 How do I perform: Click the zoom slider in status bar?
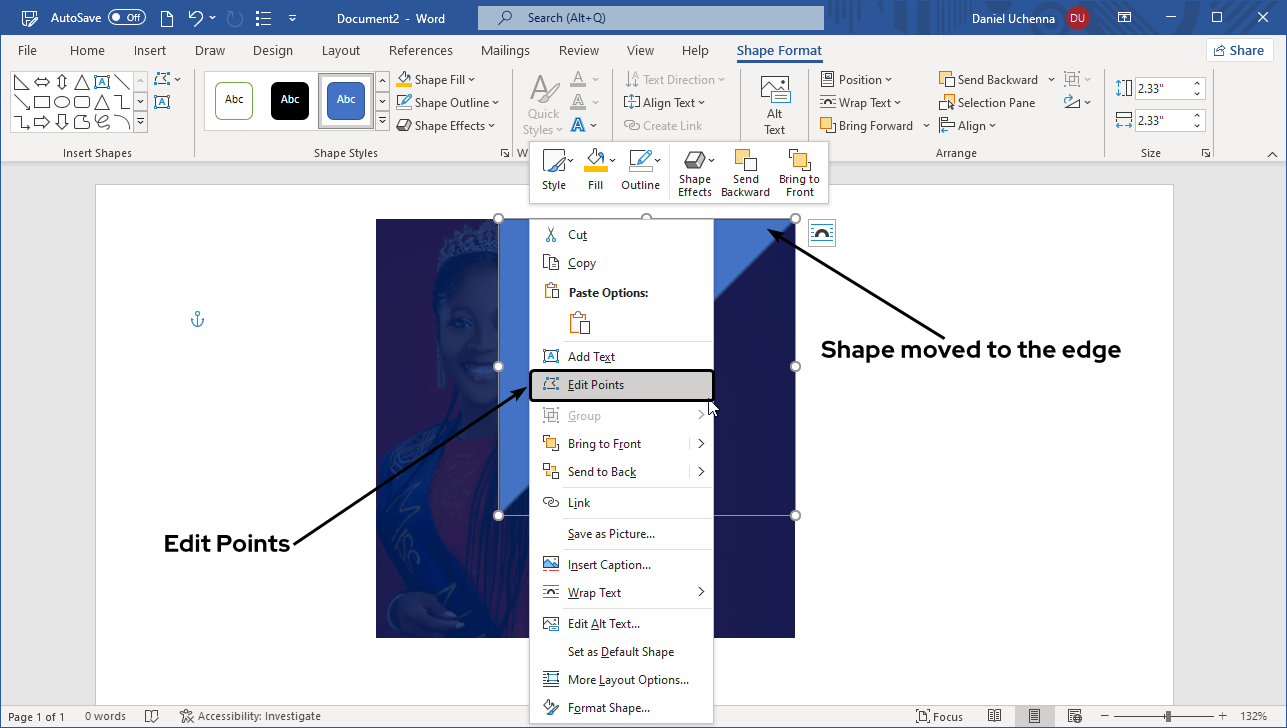[1167, 716]
